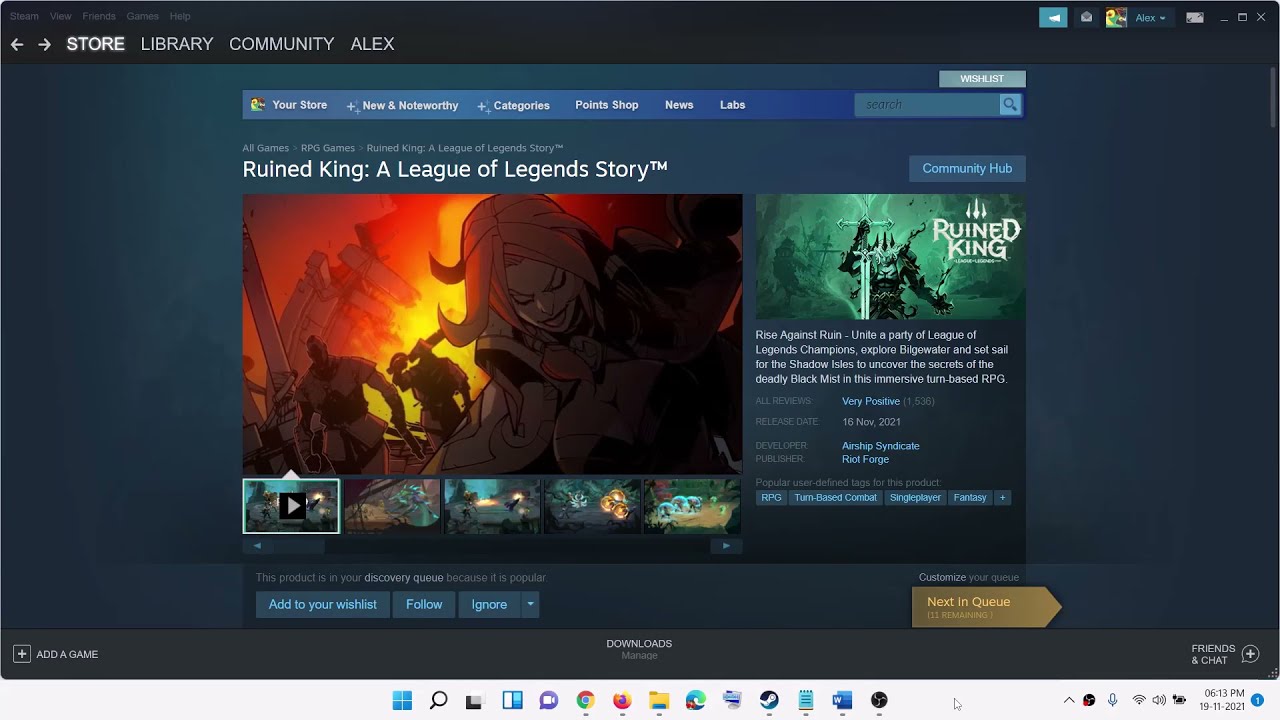1280x720 pixels.
Task: Open the inbox envelope icon
Action: tap(1086, 17)
